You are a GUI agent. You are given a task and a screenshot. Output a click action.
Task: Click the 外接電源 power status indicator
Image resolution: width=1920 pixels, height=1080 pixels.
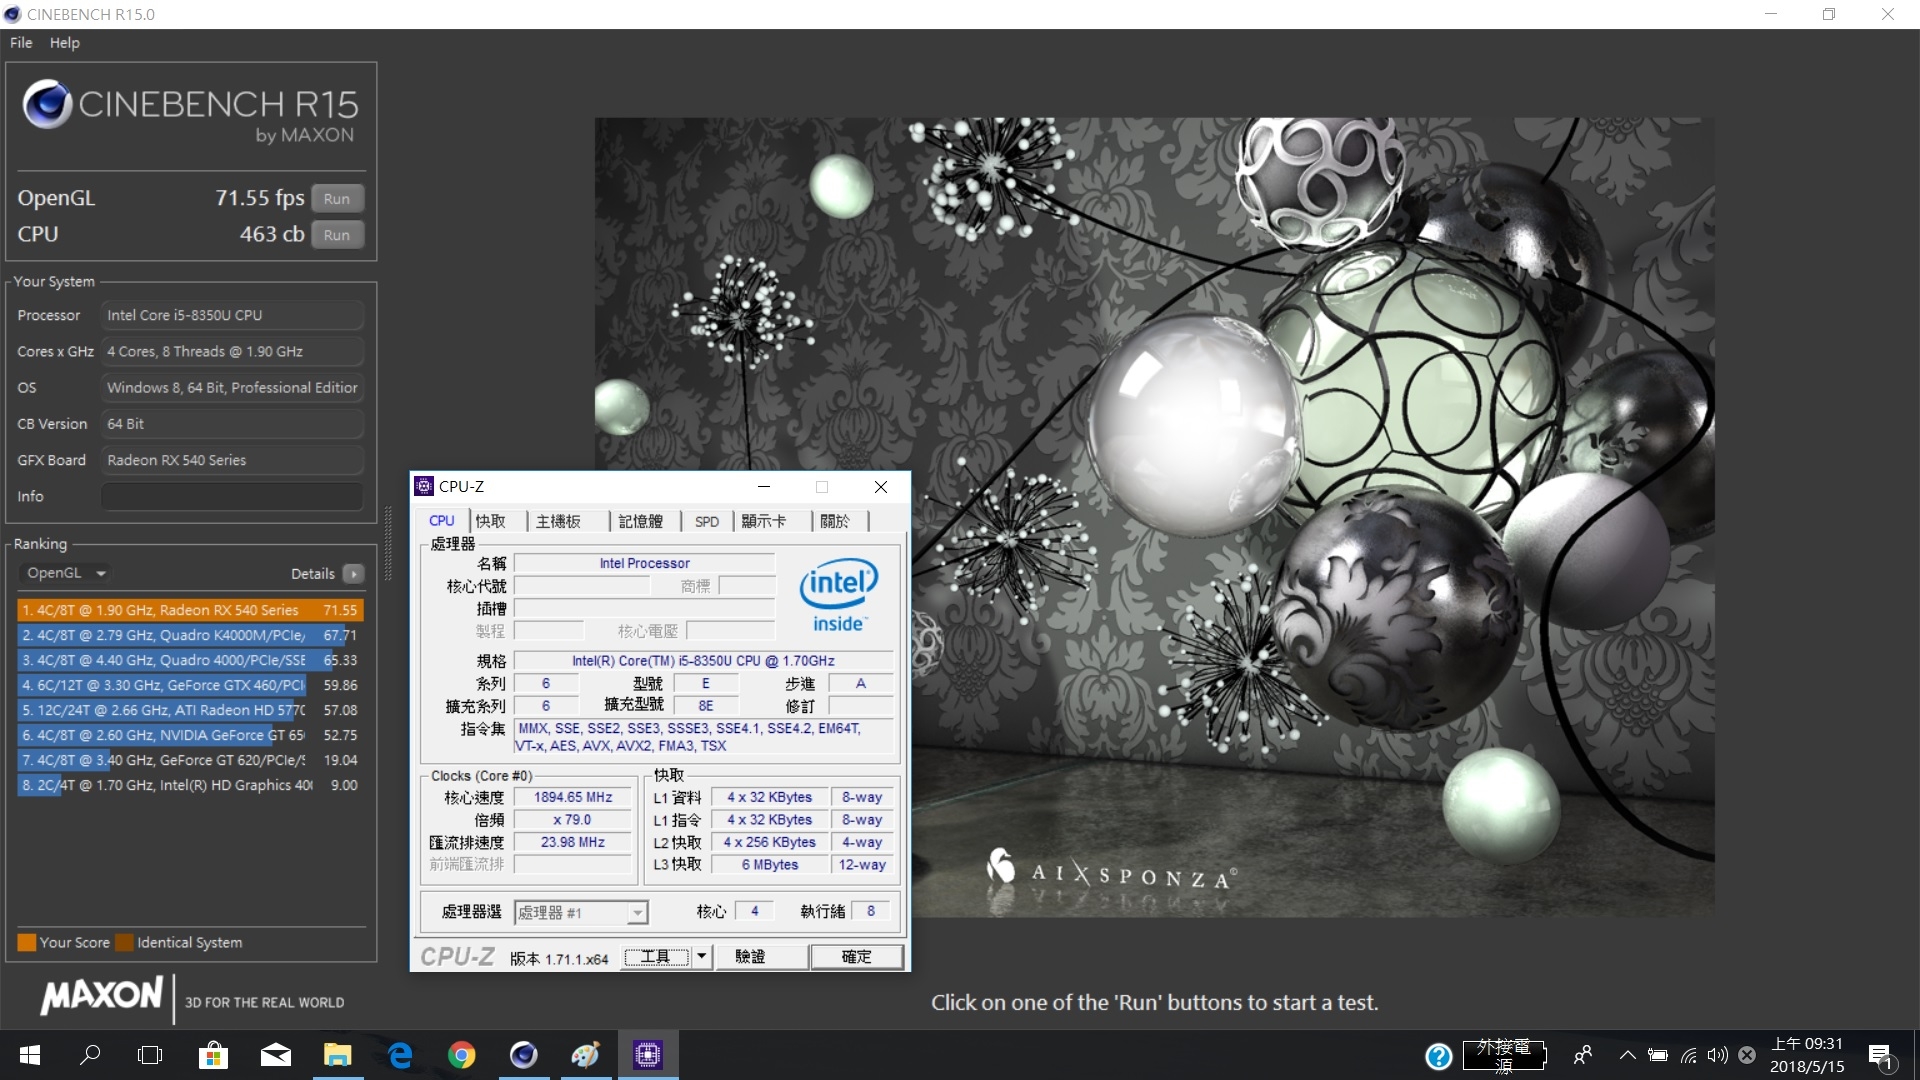(1504, 1055)
